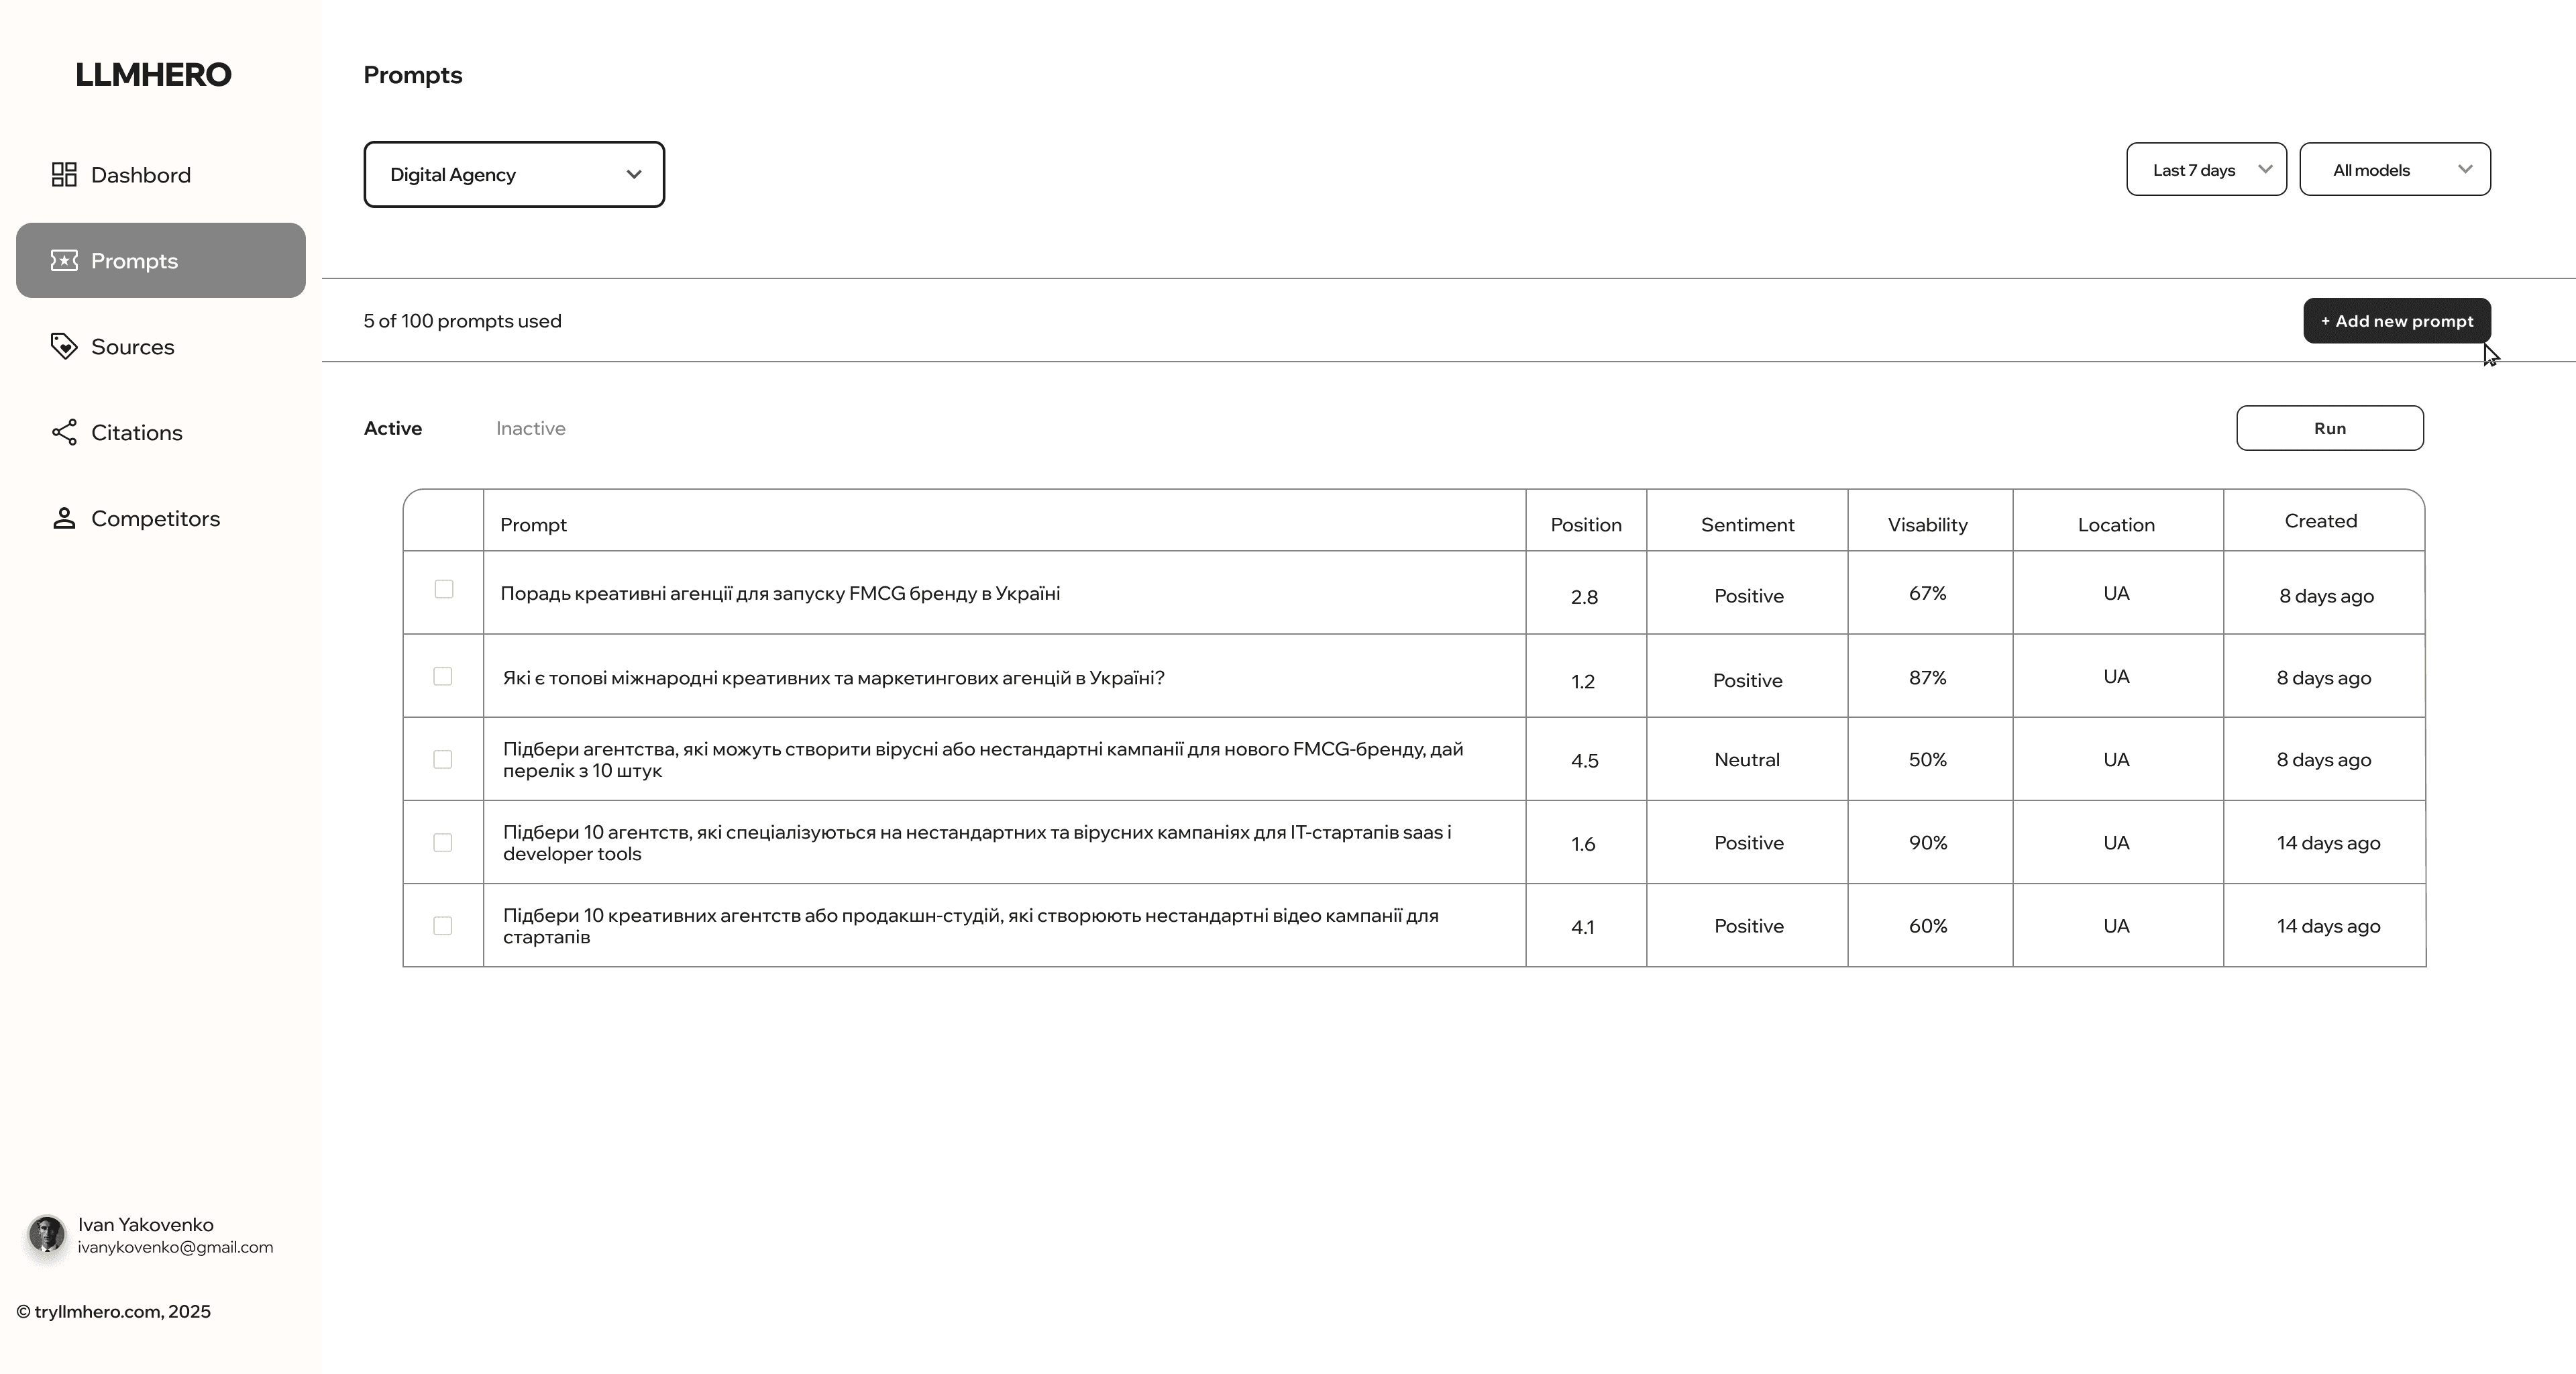Check the Neutral sentiment prompt row

coord(443,759)
